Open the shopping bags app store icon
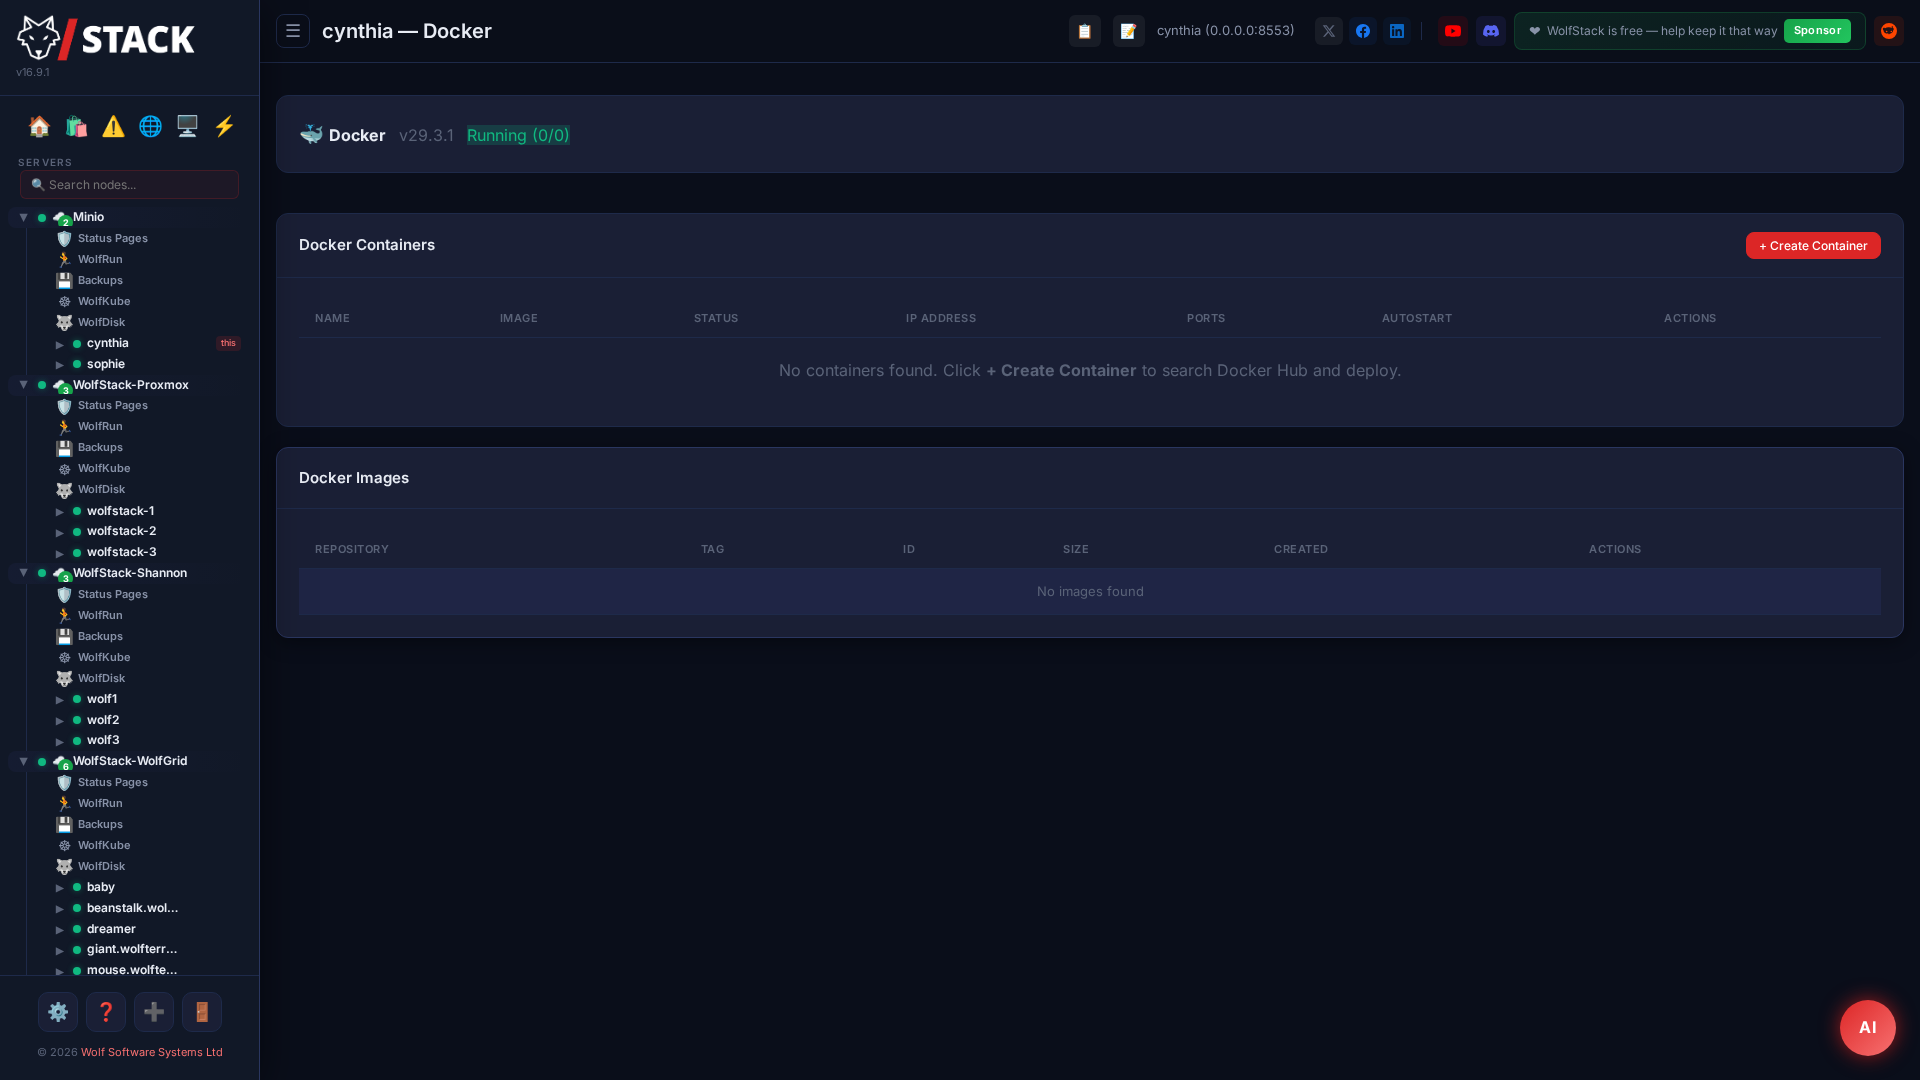This screenshot has height=1080, width=1920. point(76,126)
